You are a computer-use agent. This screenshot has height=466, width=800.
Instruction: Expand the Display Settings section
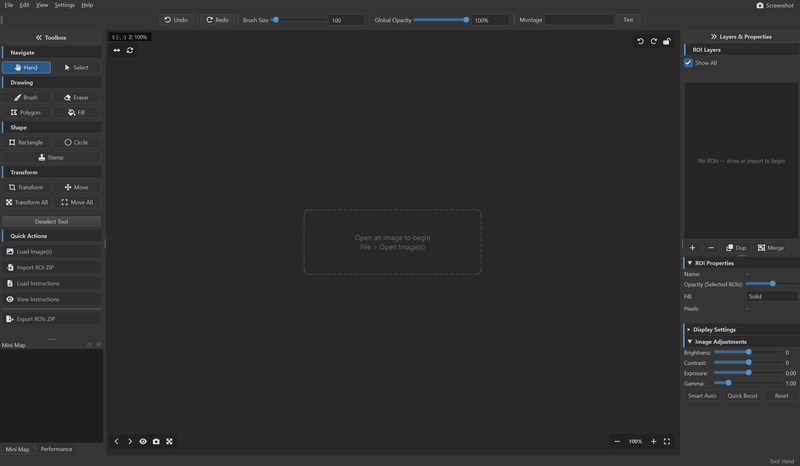point(711,329)
